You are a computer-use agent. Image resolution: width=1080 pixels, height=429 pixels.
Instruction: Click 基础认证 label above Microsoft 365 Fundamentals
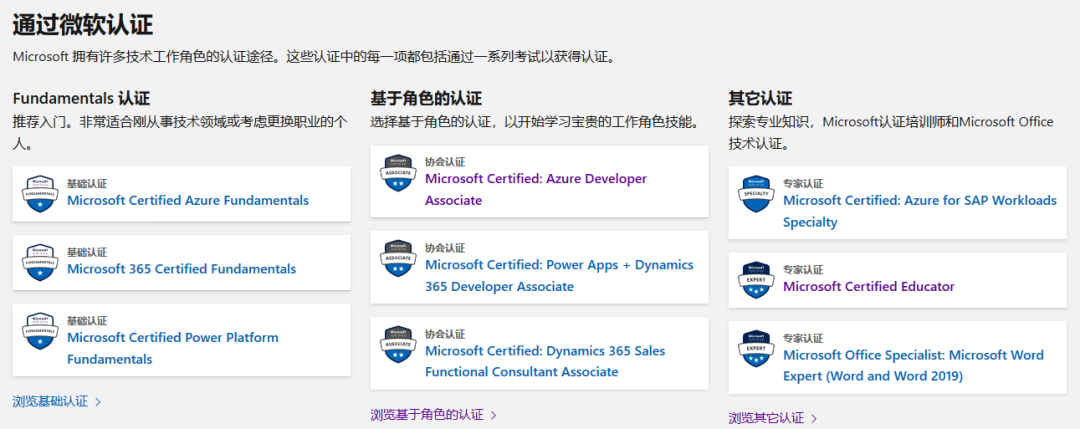[x=87, y=252]
